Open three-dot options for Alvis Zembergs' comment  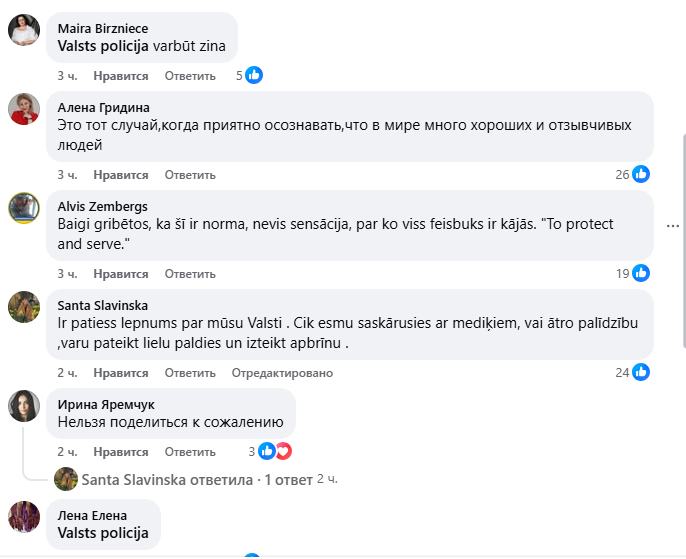(x=673, y=225)
